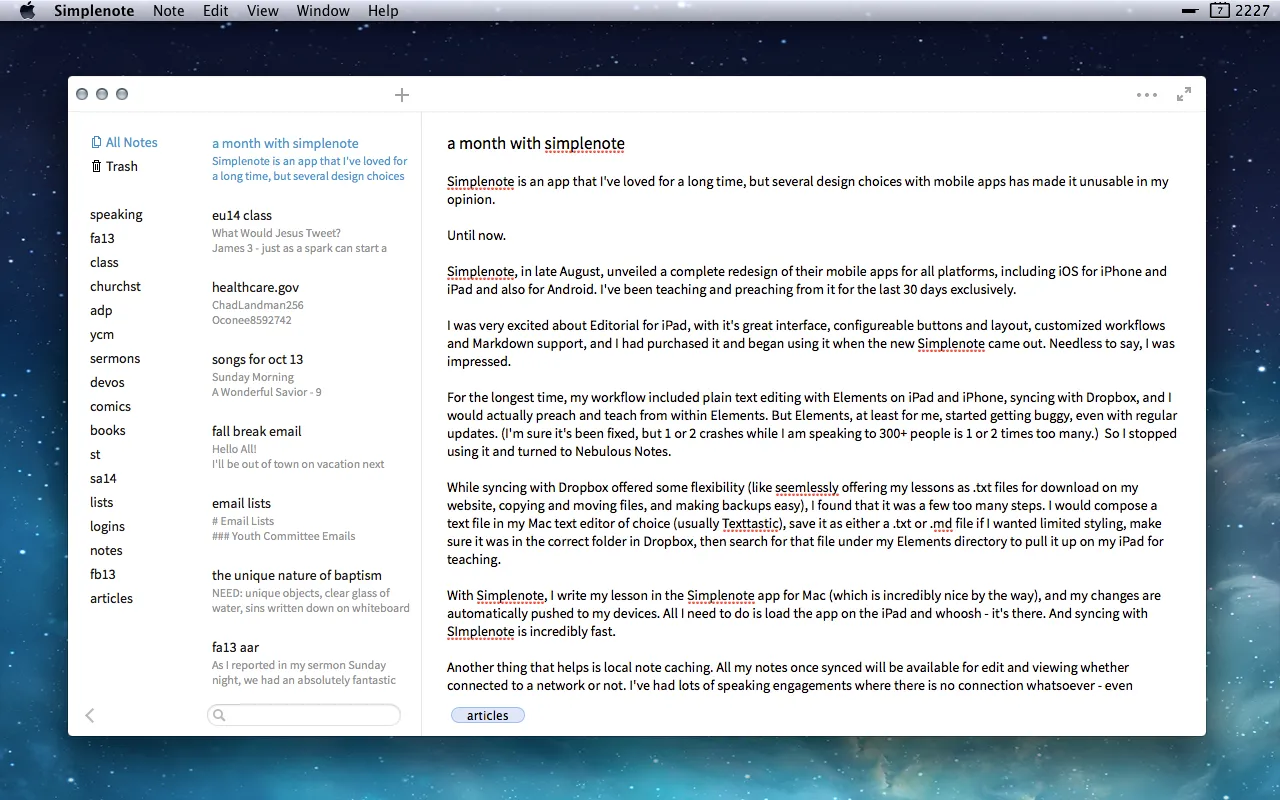Select the notes tag
The width and height of the screenshot is (1280, 800).
click(x=106, y=550)
